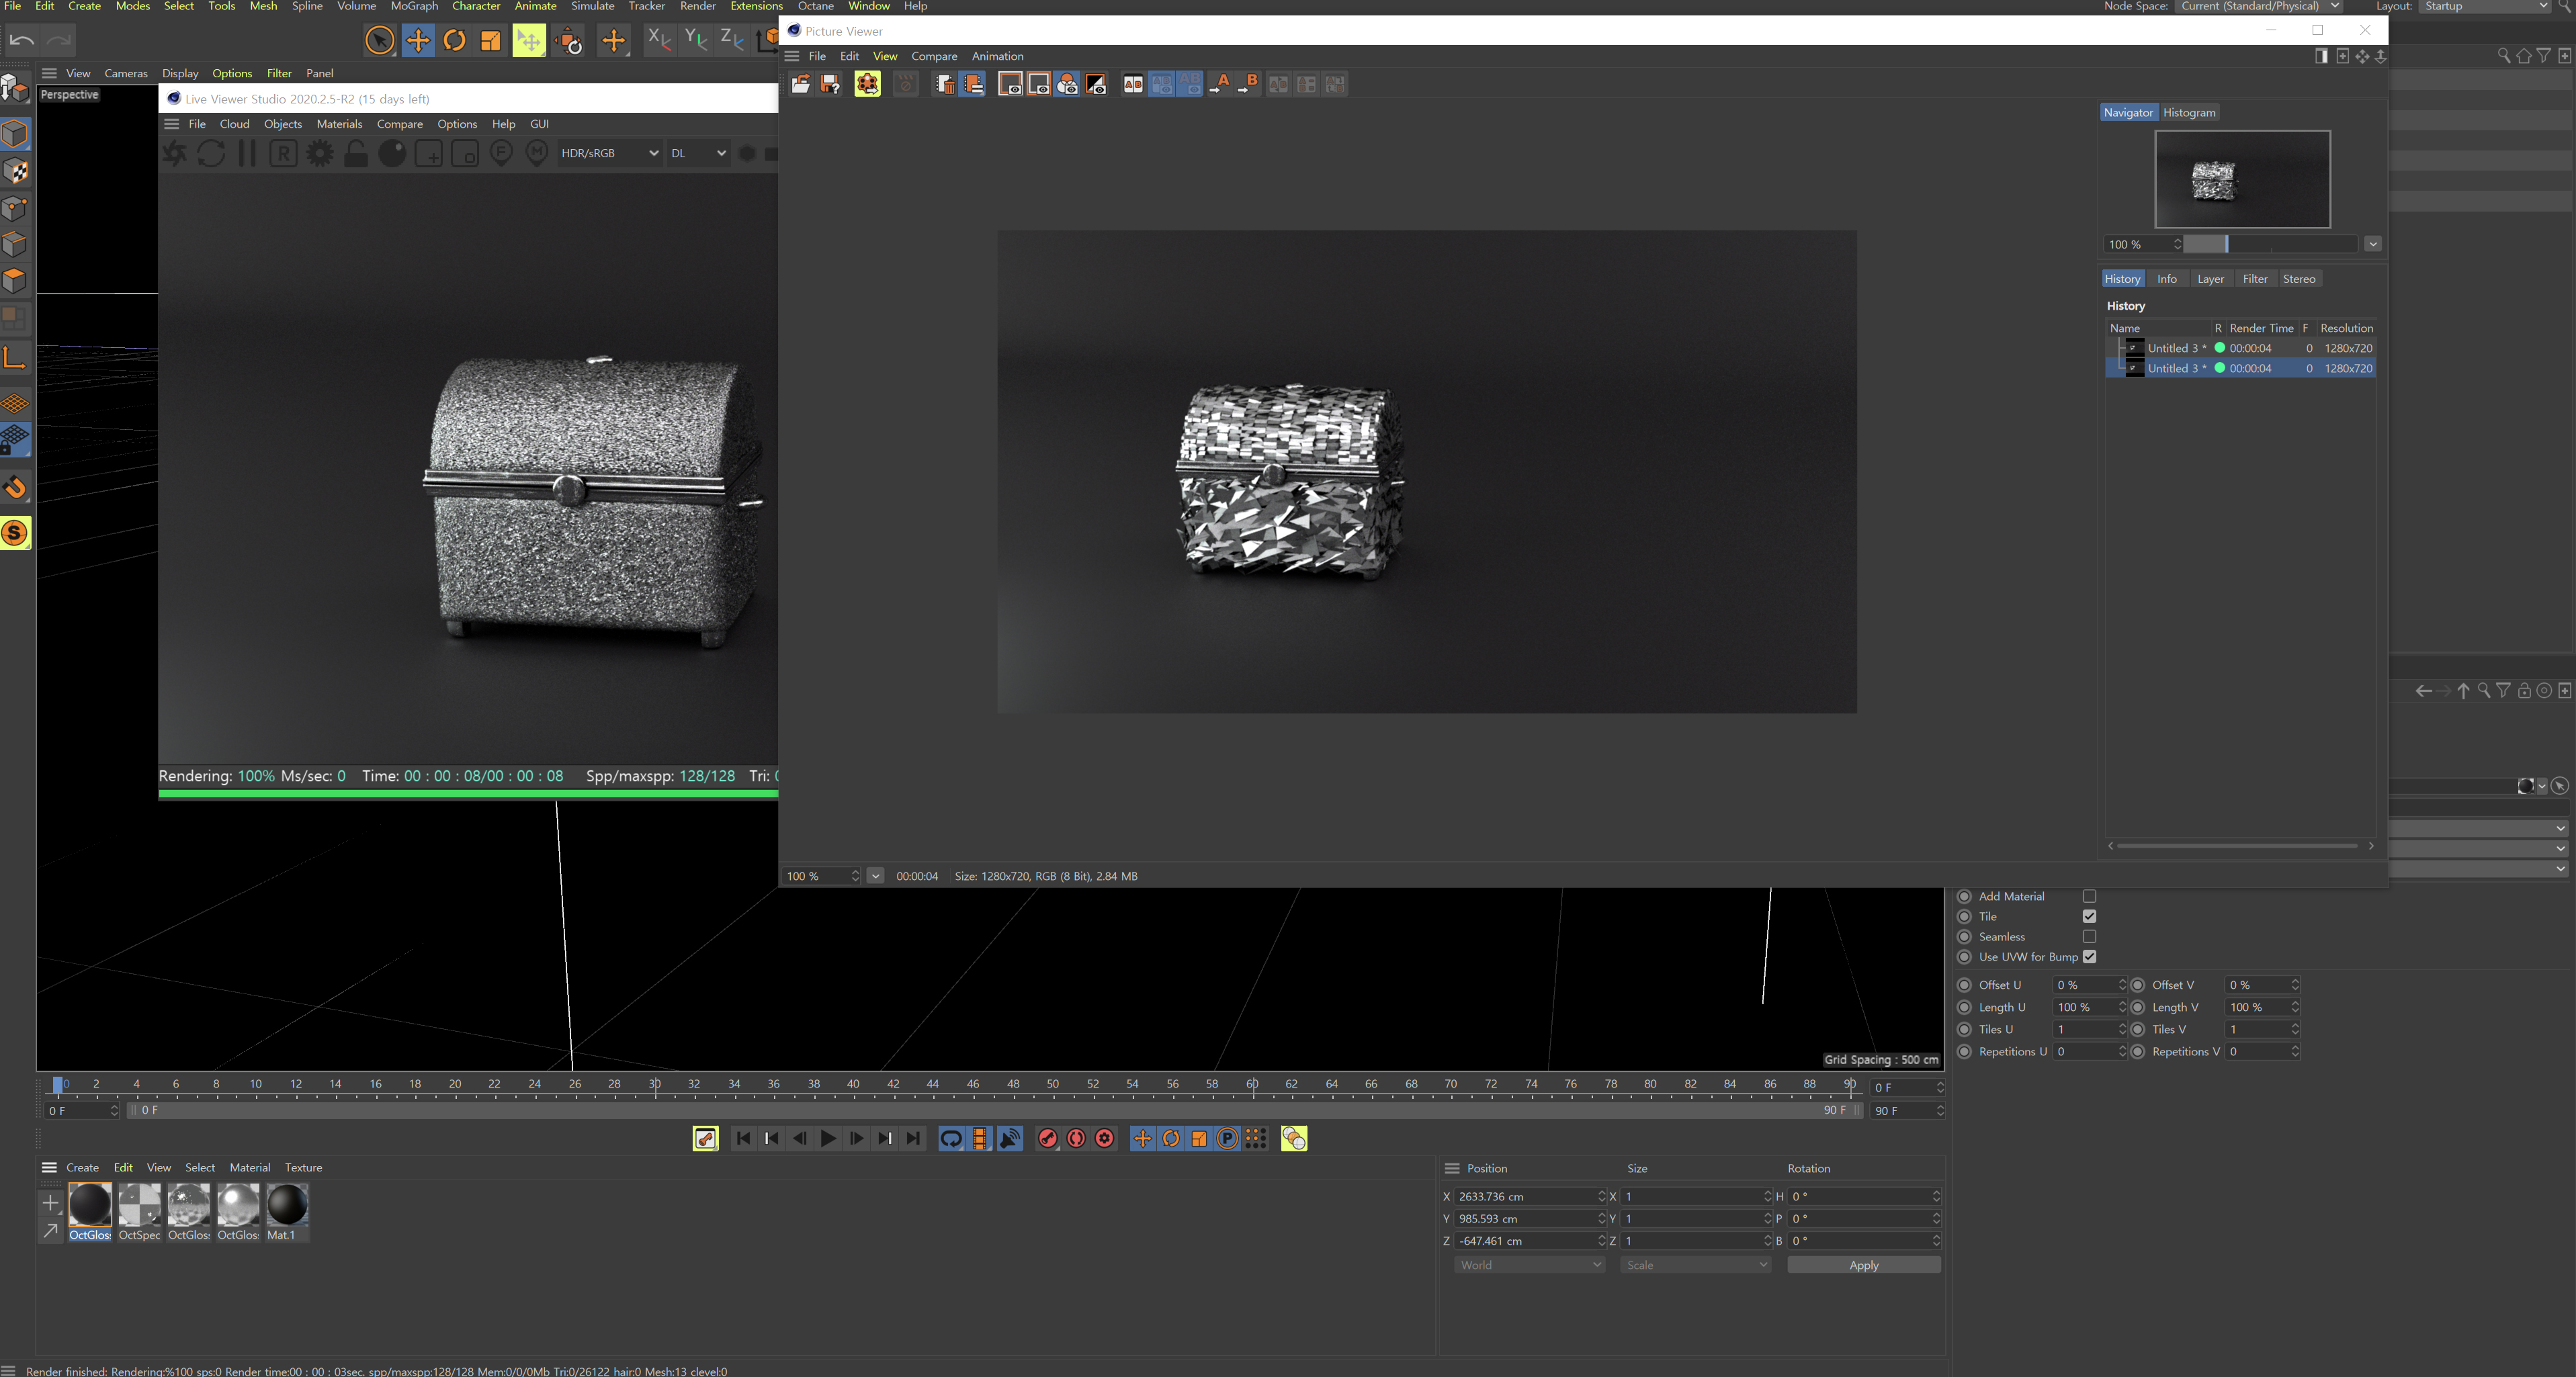Open HDR/sRGB color space dropdown
2576x1377 pixels.
tap(609, 153)
